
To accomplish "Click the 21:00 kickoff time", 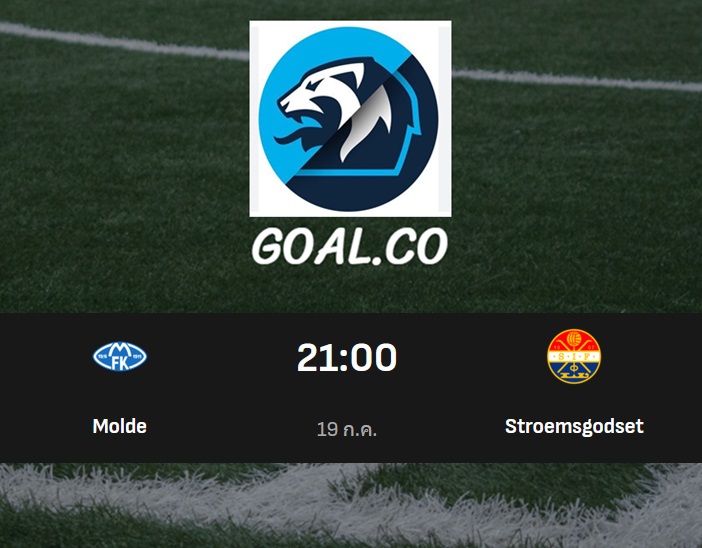I will [347, 357].
